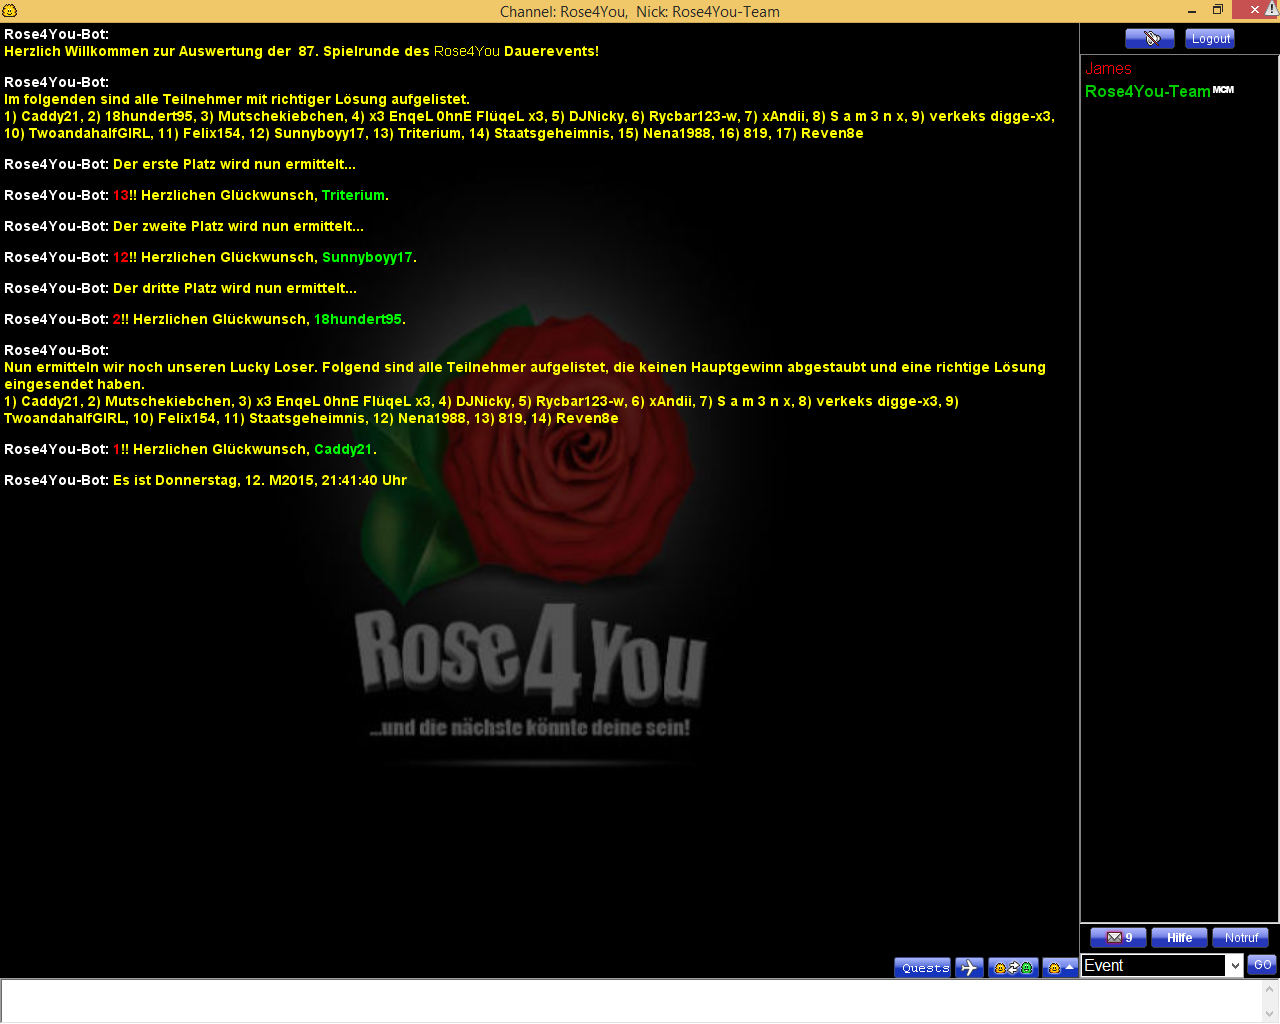The width and height of the screenshot is (1280, 1024).
Task: Open the mail inbox showing 9 messages
Action: 1118,938
